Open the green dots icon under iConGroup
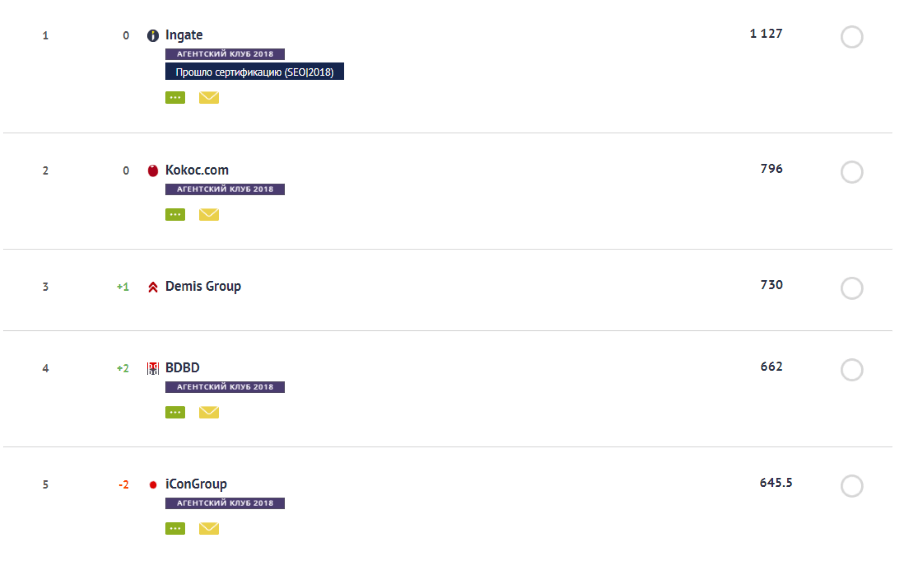Viewport: 900px width, 562px height. 175,529
